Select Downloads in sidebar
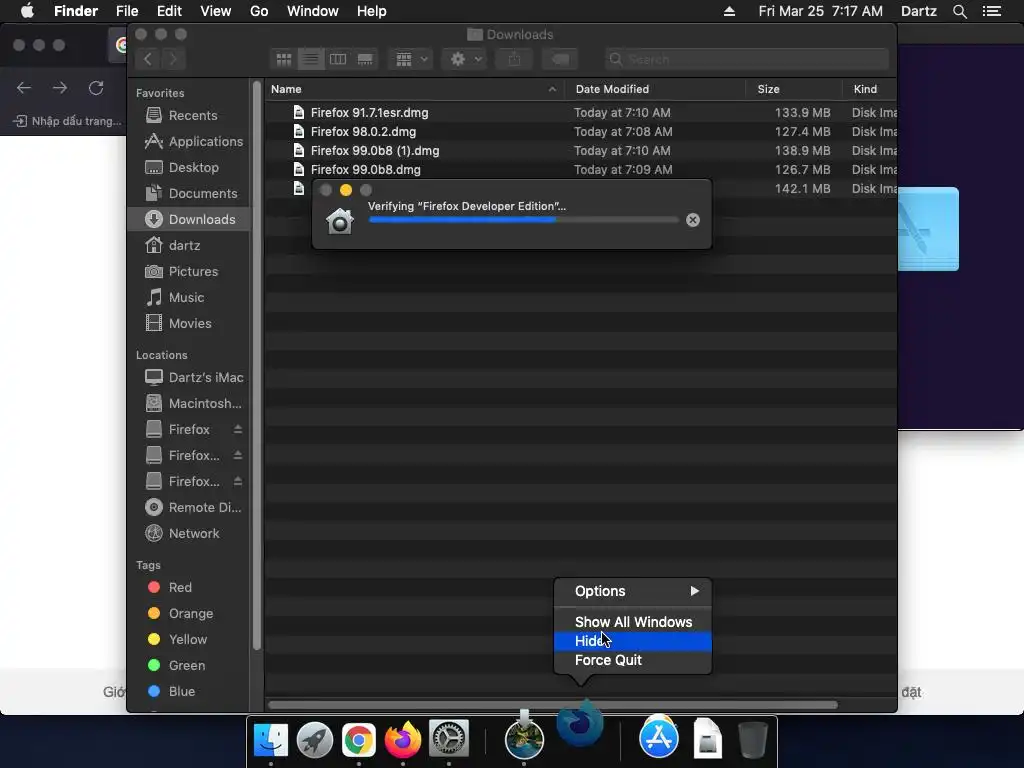Viewport: 1024px width, 768px height. point(188,219)
